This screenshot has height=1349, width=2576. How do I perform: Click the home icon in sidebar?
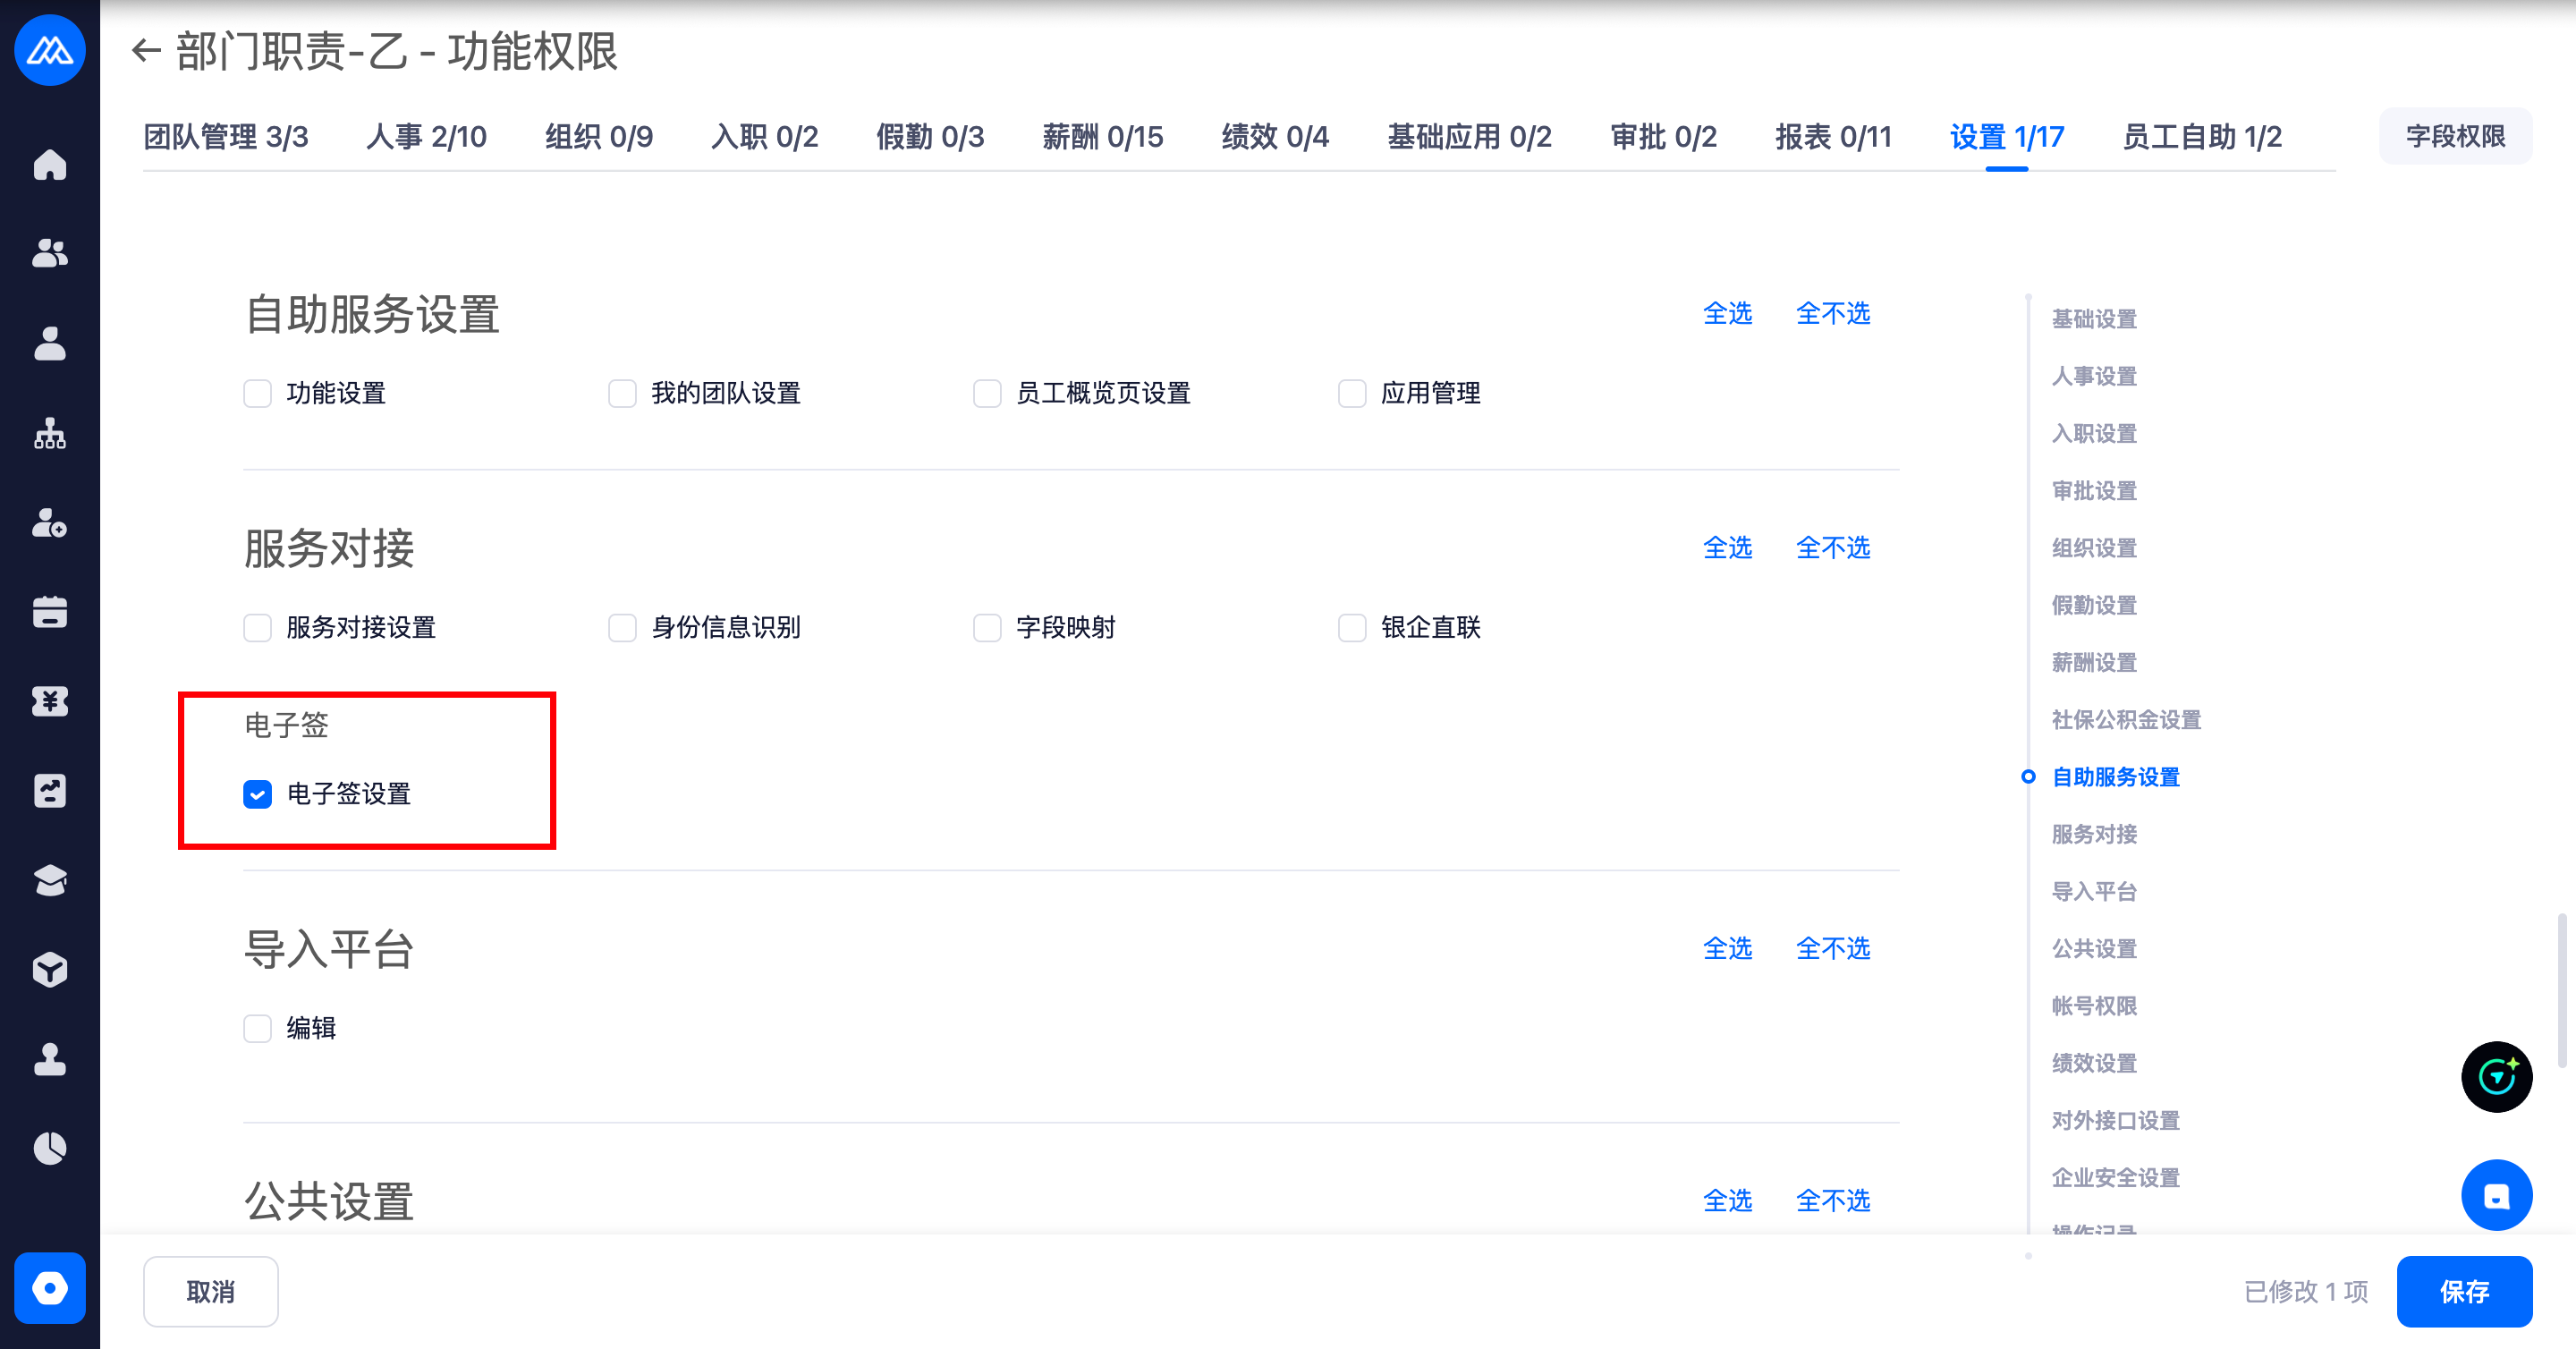(49, 165)
